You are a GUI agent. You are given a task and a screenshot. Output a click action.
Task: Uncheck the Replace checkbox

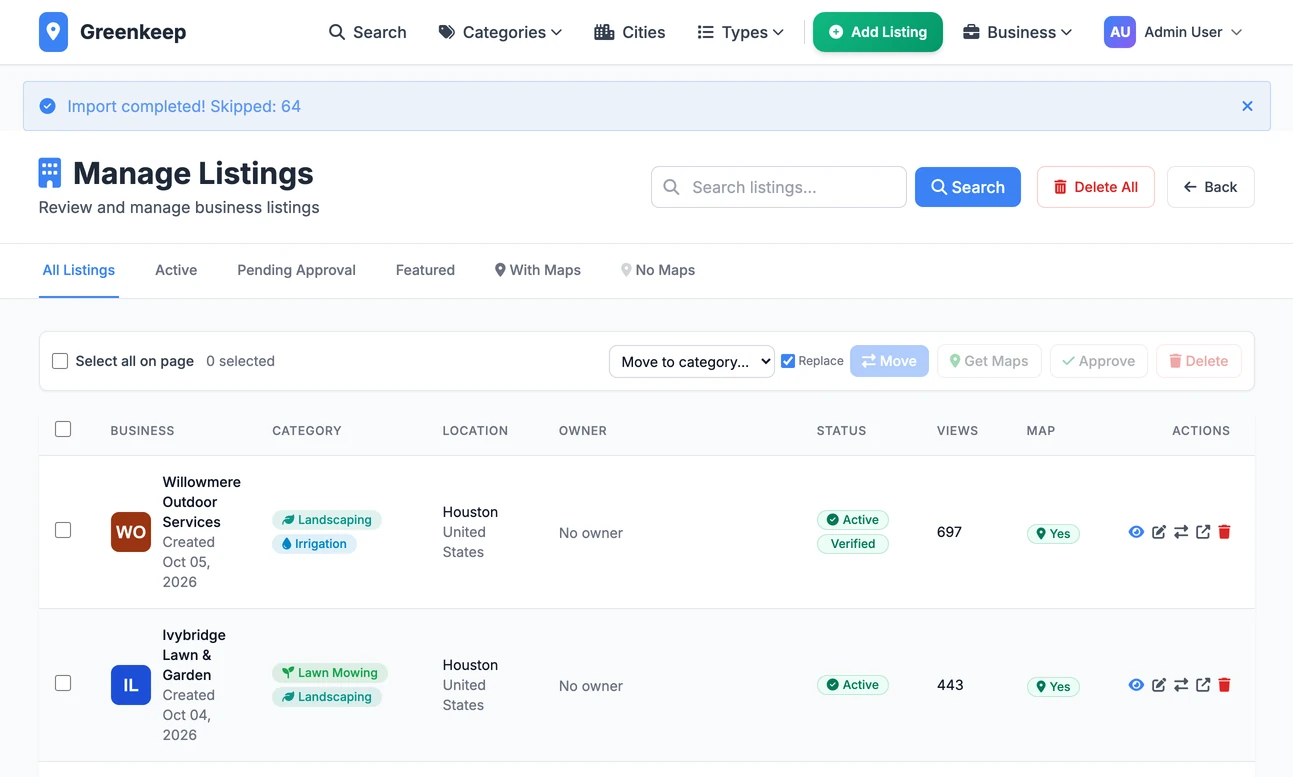788,361
